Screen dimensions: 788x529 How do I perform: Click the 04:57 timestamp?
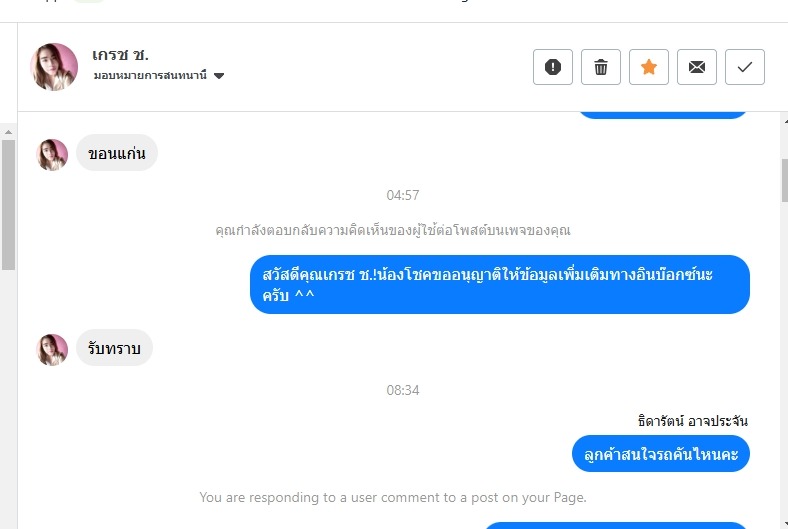click(403, 195)
